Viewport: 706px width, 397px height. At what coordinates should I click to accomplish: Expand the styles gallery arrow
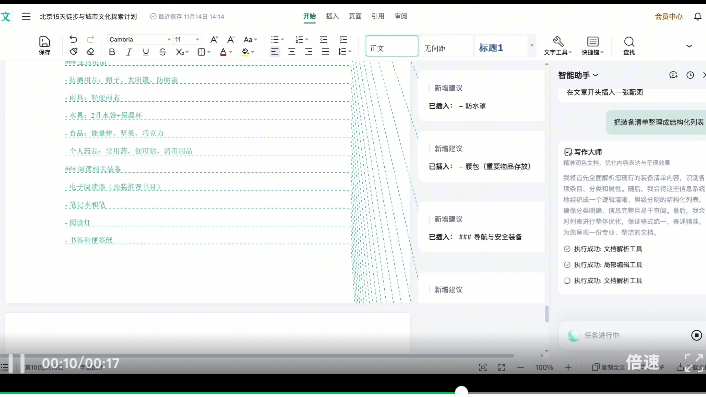pos(532,45)
